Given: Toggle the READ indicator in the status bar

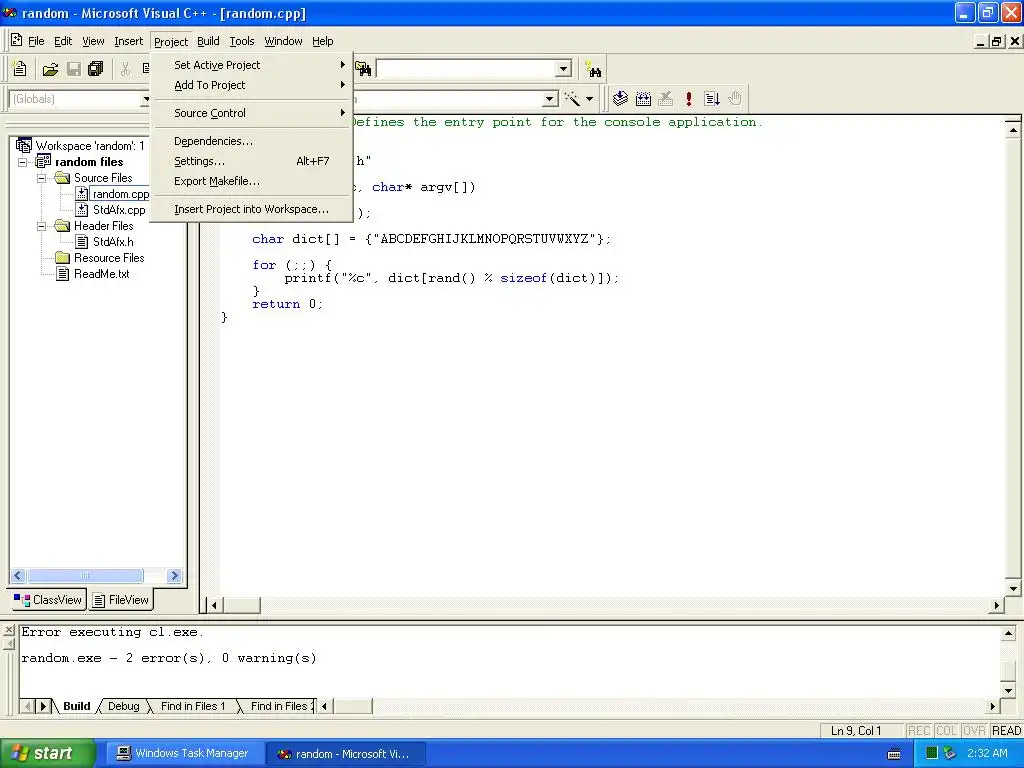Looking at the screenshot, I should tap(1006, 731).
